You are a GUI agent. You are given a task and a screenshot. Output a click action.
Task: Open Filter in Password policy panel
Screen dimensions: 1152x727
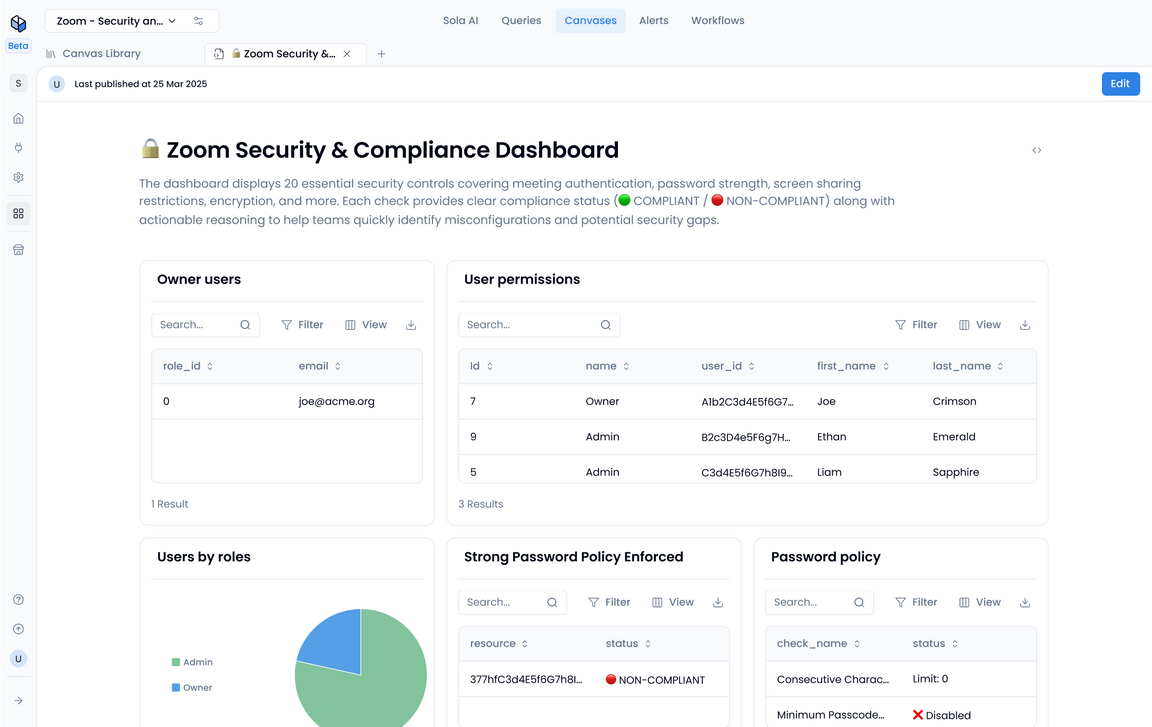pos(916,602)
